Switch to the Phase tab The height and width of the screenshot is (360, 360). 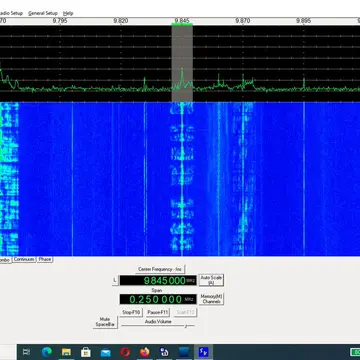tap(45, 259)
